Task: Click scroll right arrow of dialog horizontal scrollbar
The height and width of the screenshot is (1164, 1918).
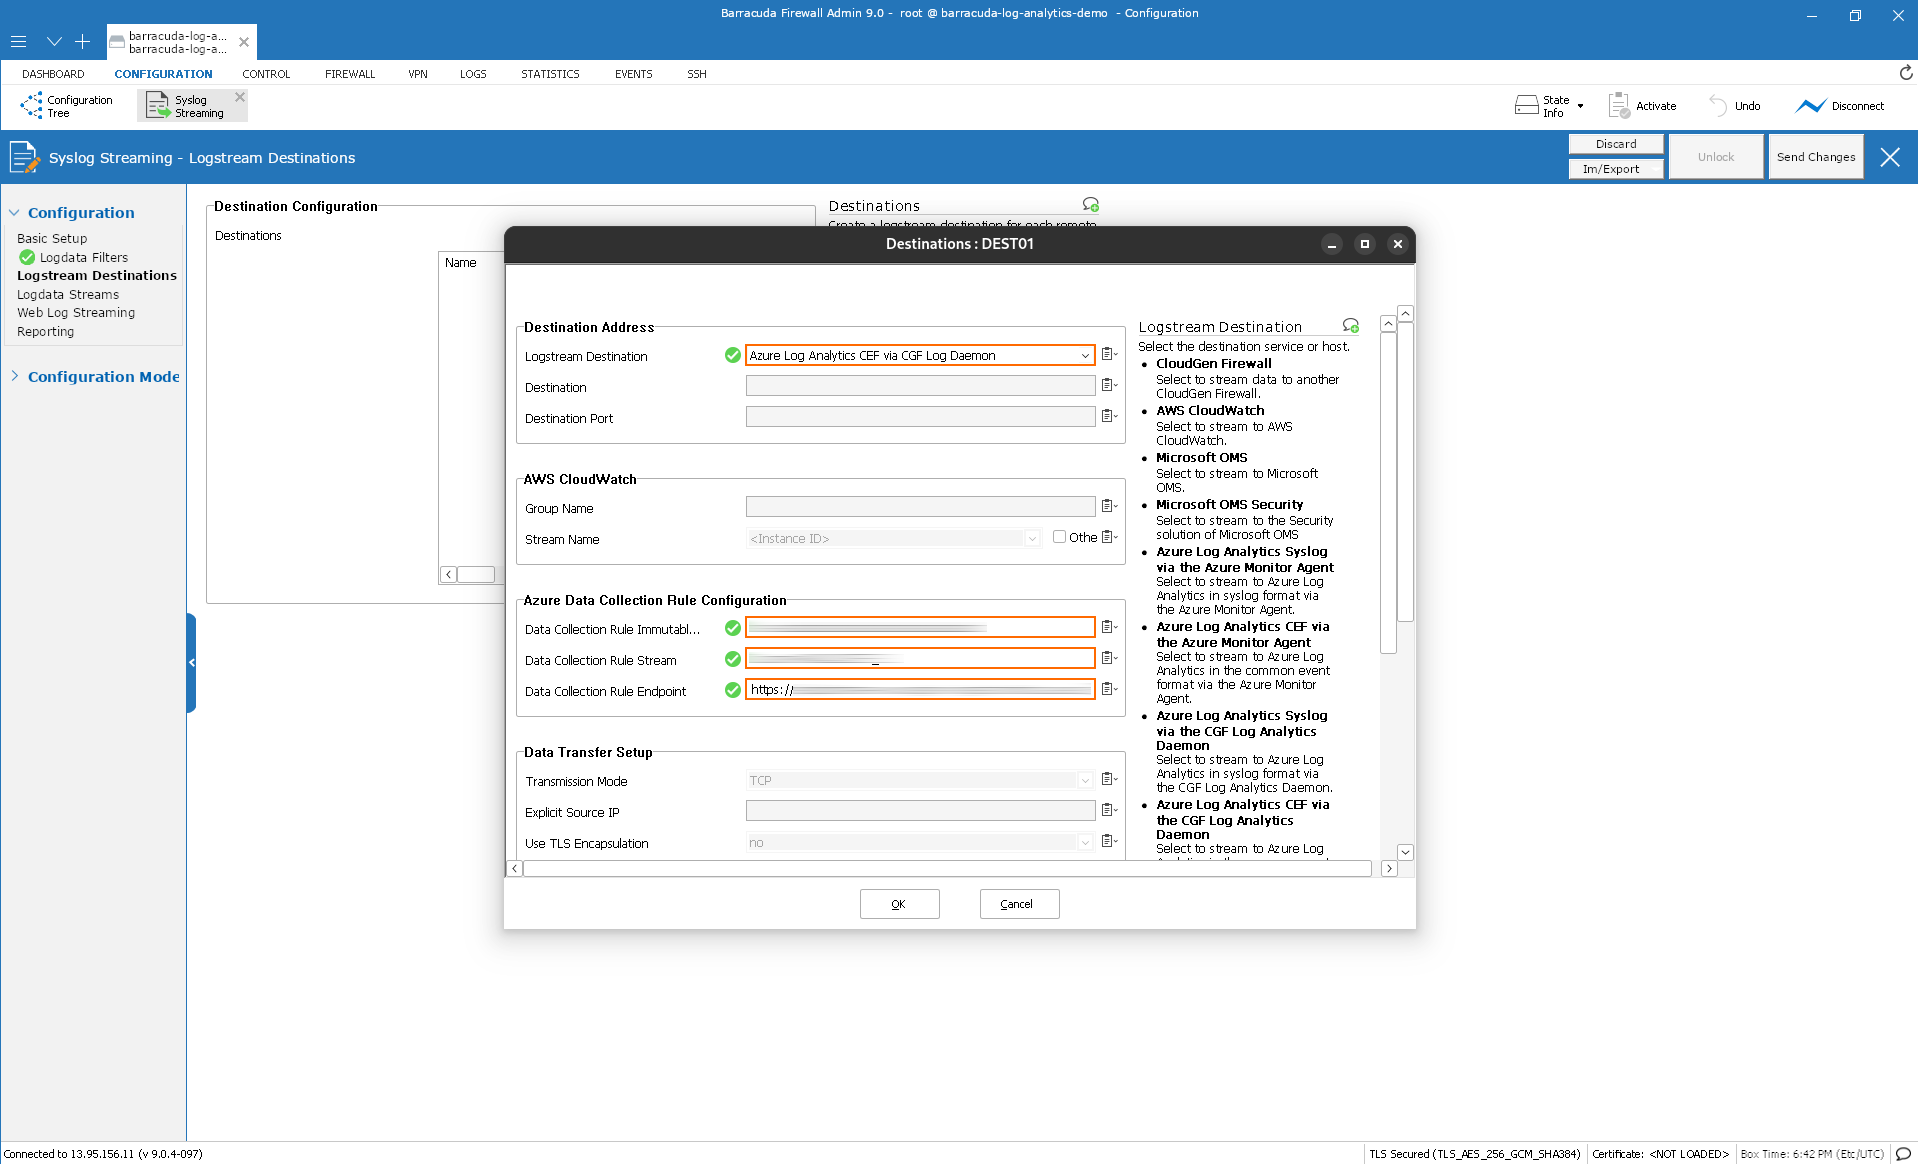Action: click(1389, 869)
